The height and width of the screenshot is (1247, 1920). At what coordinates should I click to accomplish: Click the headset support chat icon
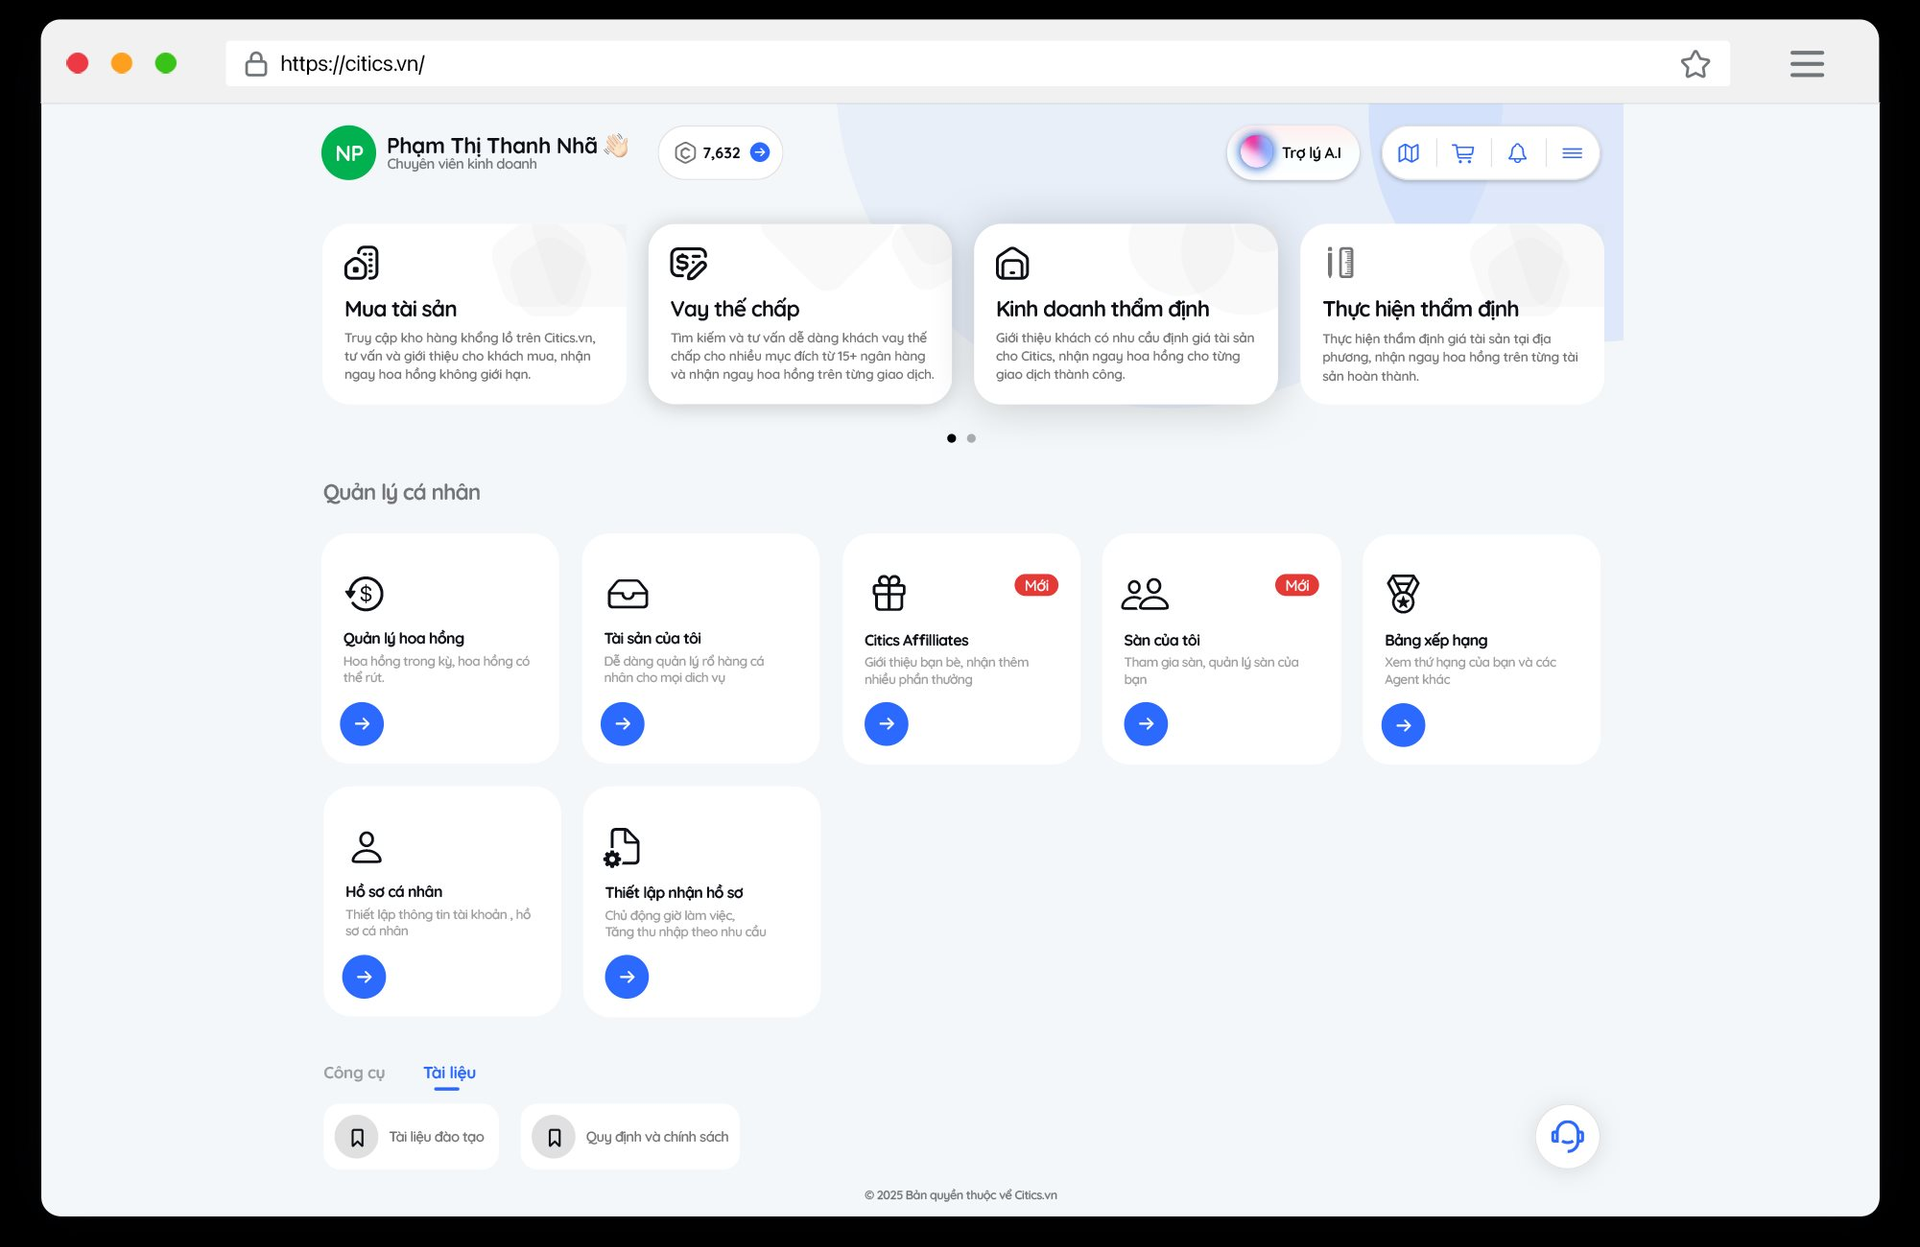pyautogui.click(x=1566, y=1136)
